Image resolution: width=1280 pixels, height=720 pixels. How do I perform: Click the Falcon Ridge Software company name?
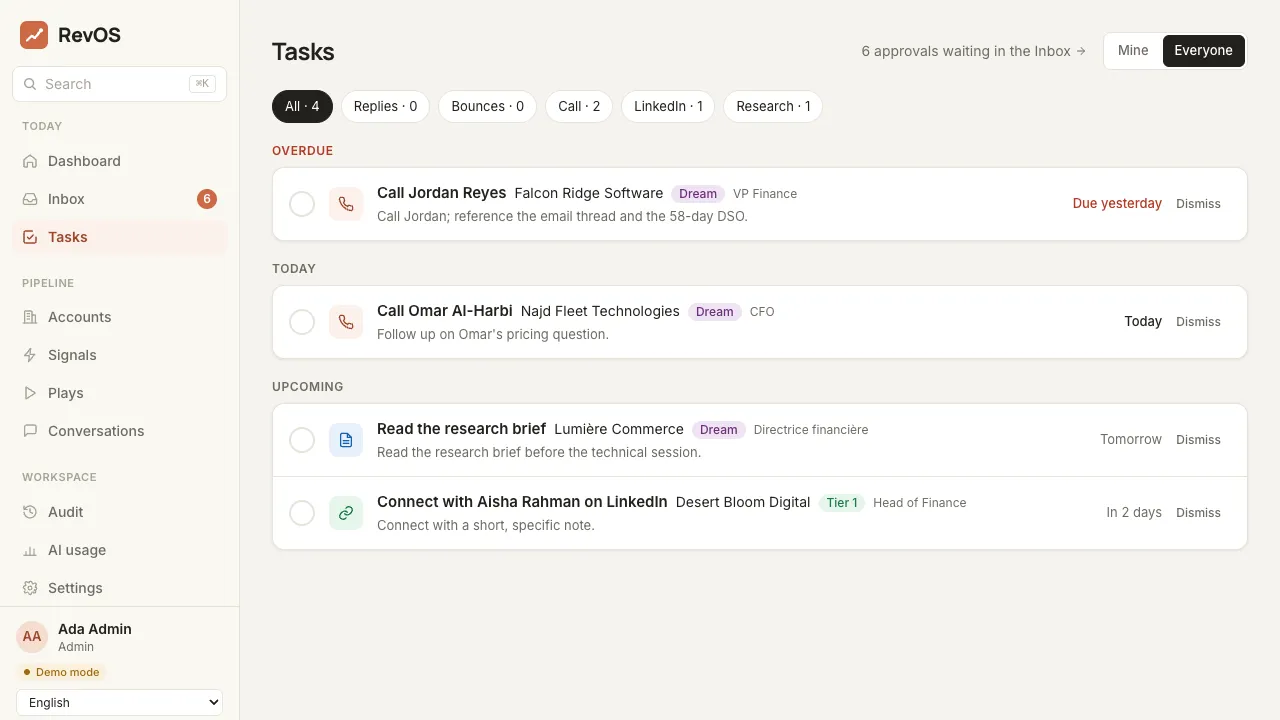click(x=589, y=193)
